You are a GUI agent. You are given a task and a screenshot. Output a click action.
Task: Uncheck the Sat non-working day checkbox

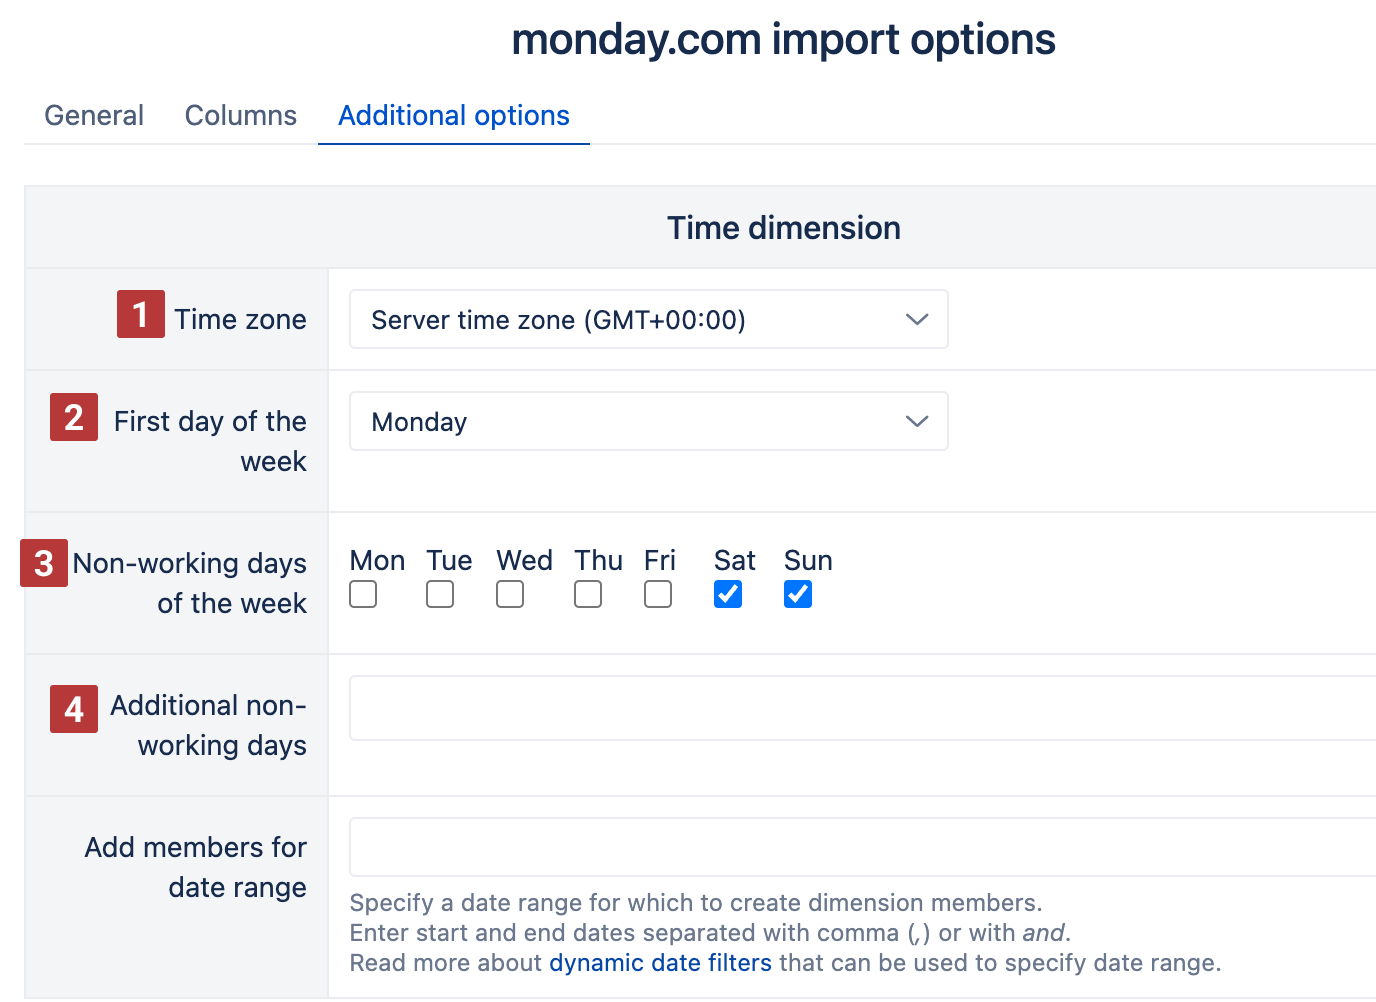[x=728, y=594]
